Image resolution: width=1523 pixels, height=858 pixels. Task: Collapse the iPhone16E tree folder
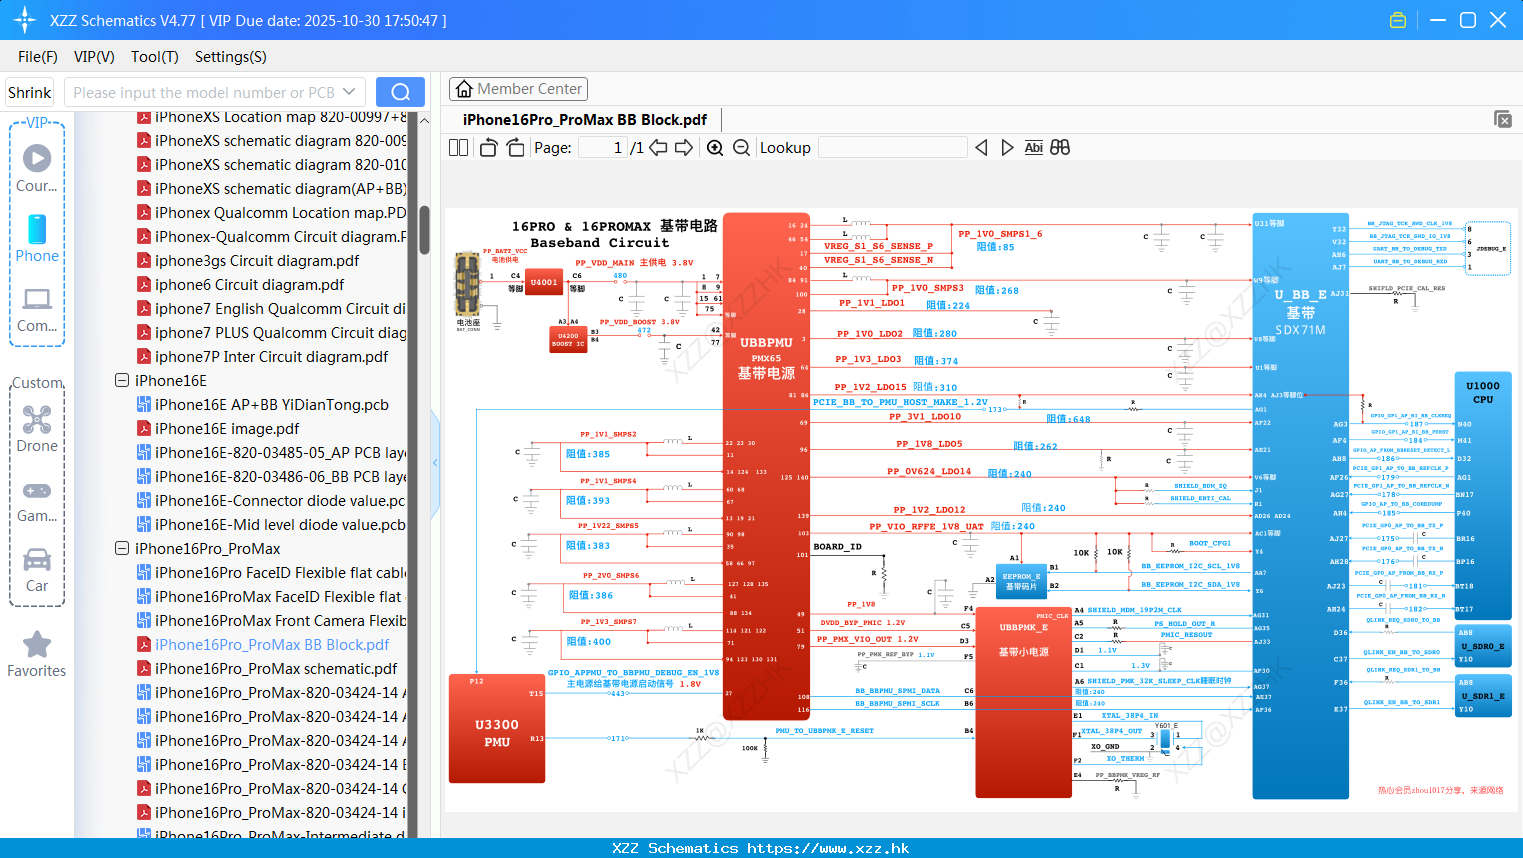122,380
